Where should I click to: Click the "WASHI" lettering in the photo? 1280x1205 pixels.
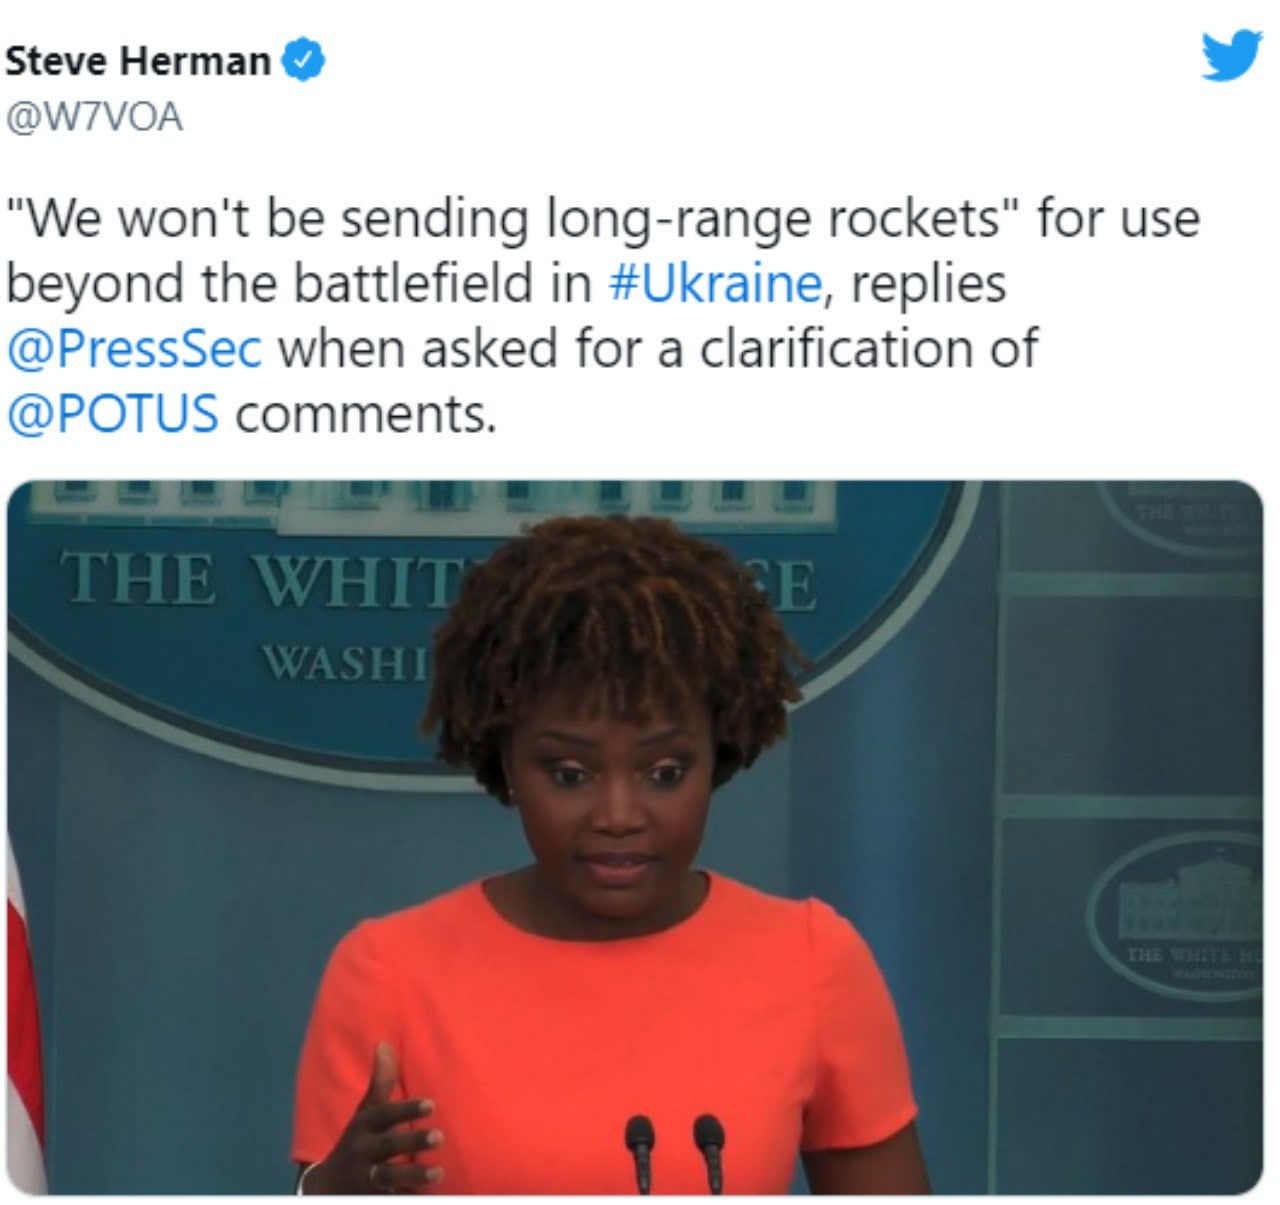(345, 660)
